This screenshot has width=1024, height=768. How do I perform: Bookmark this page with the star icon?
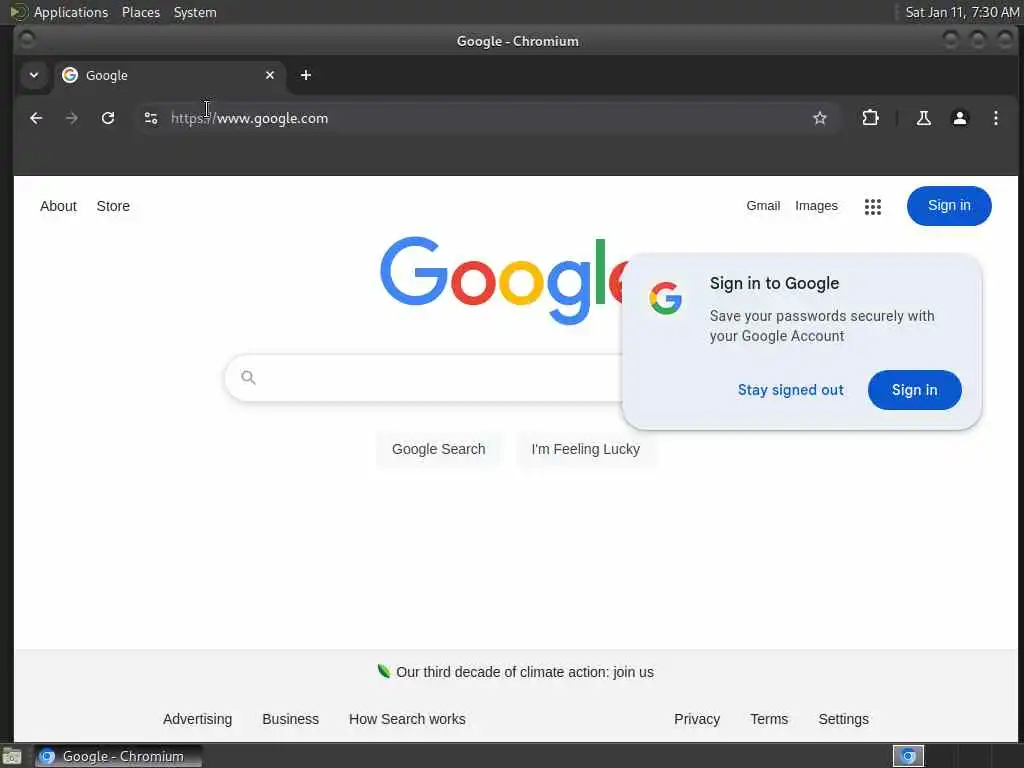(820, 118)
